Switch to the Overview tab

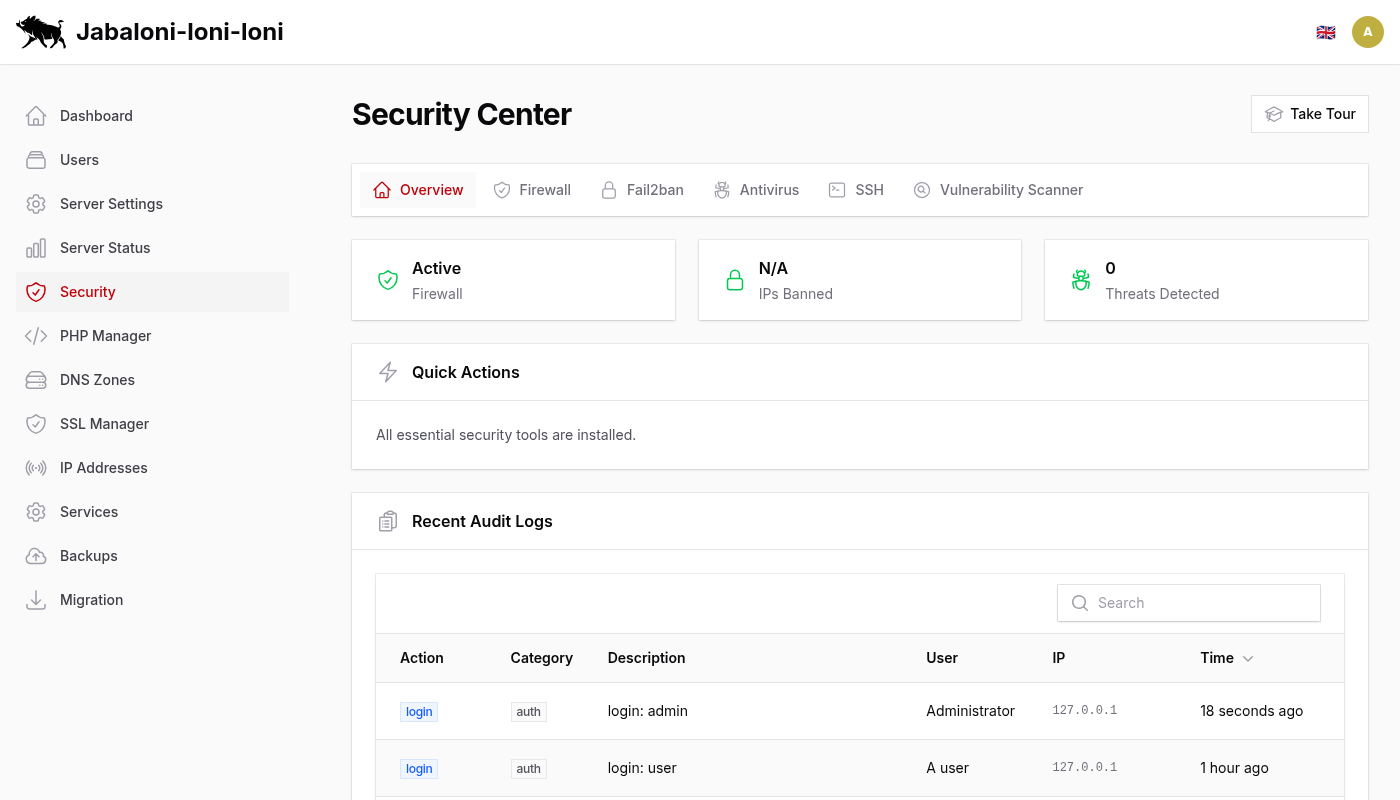coord(420,189)
